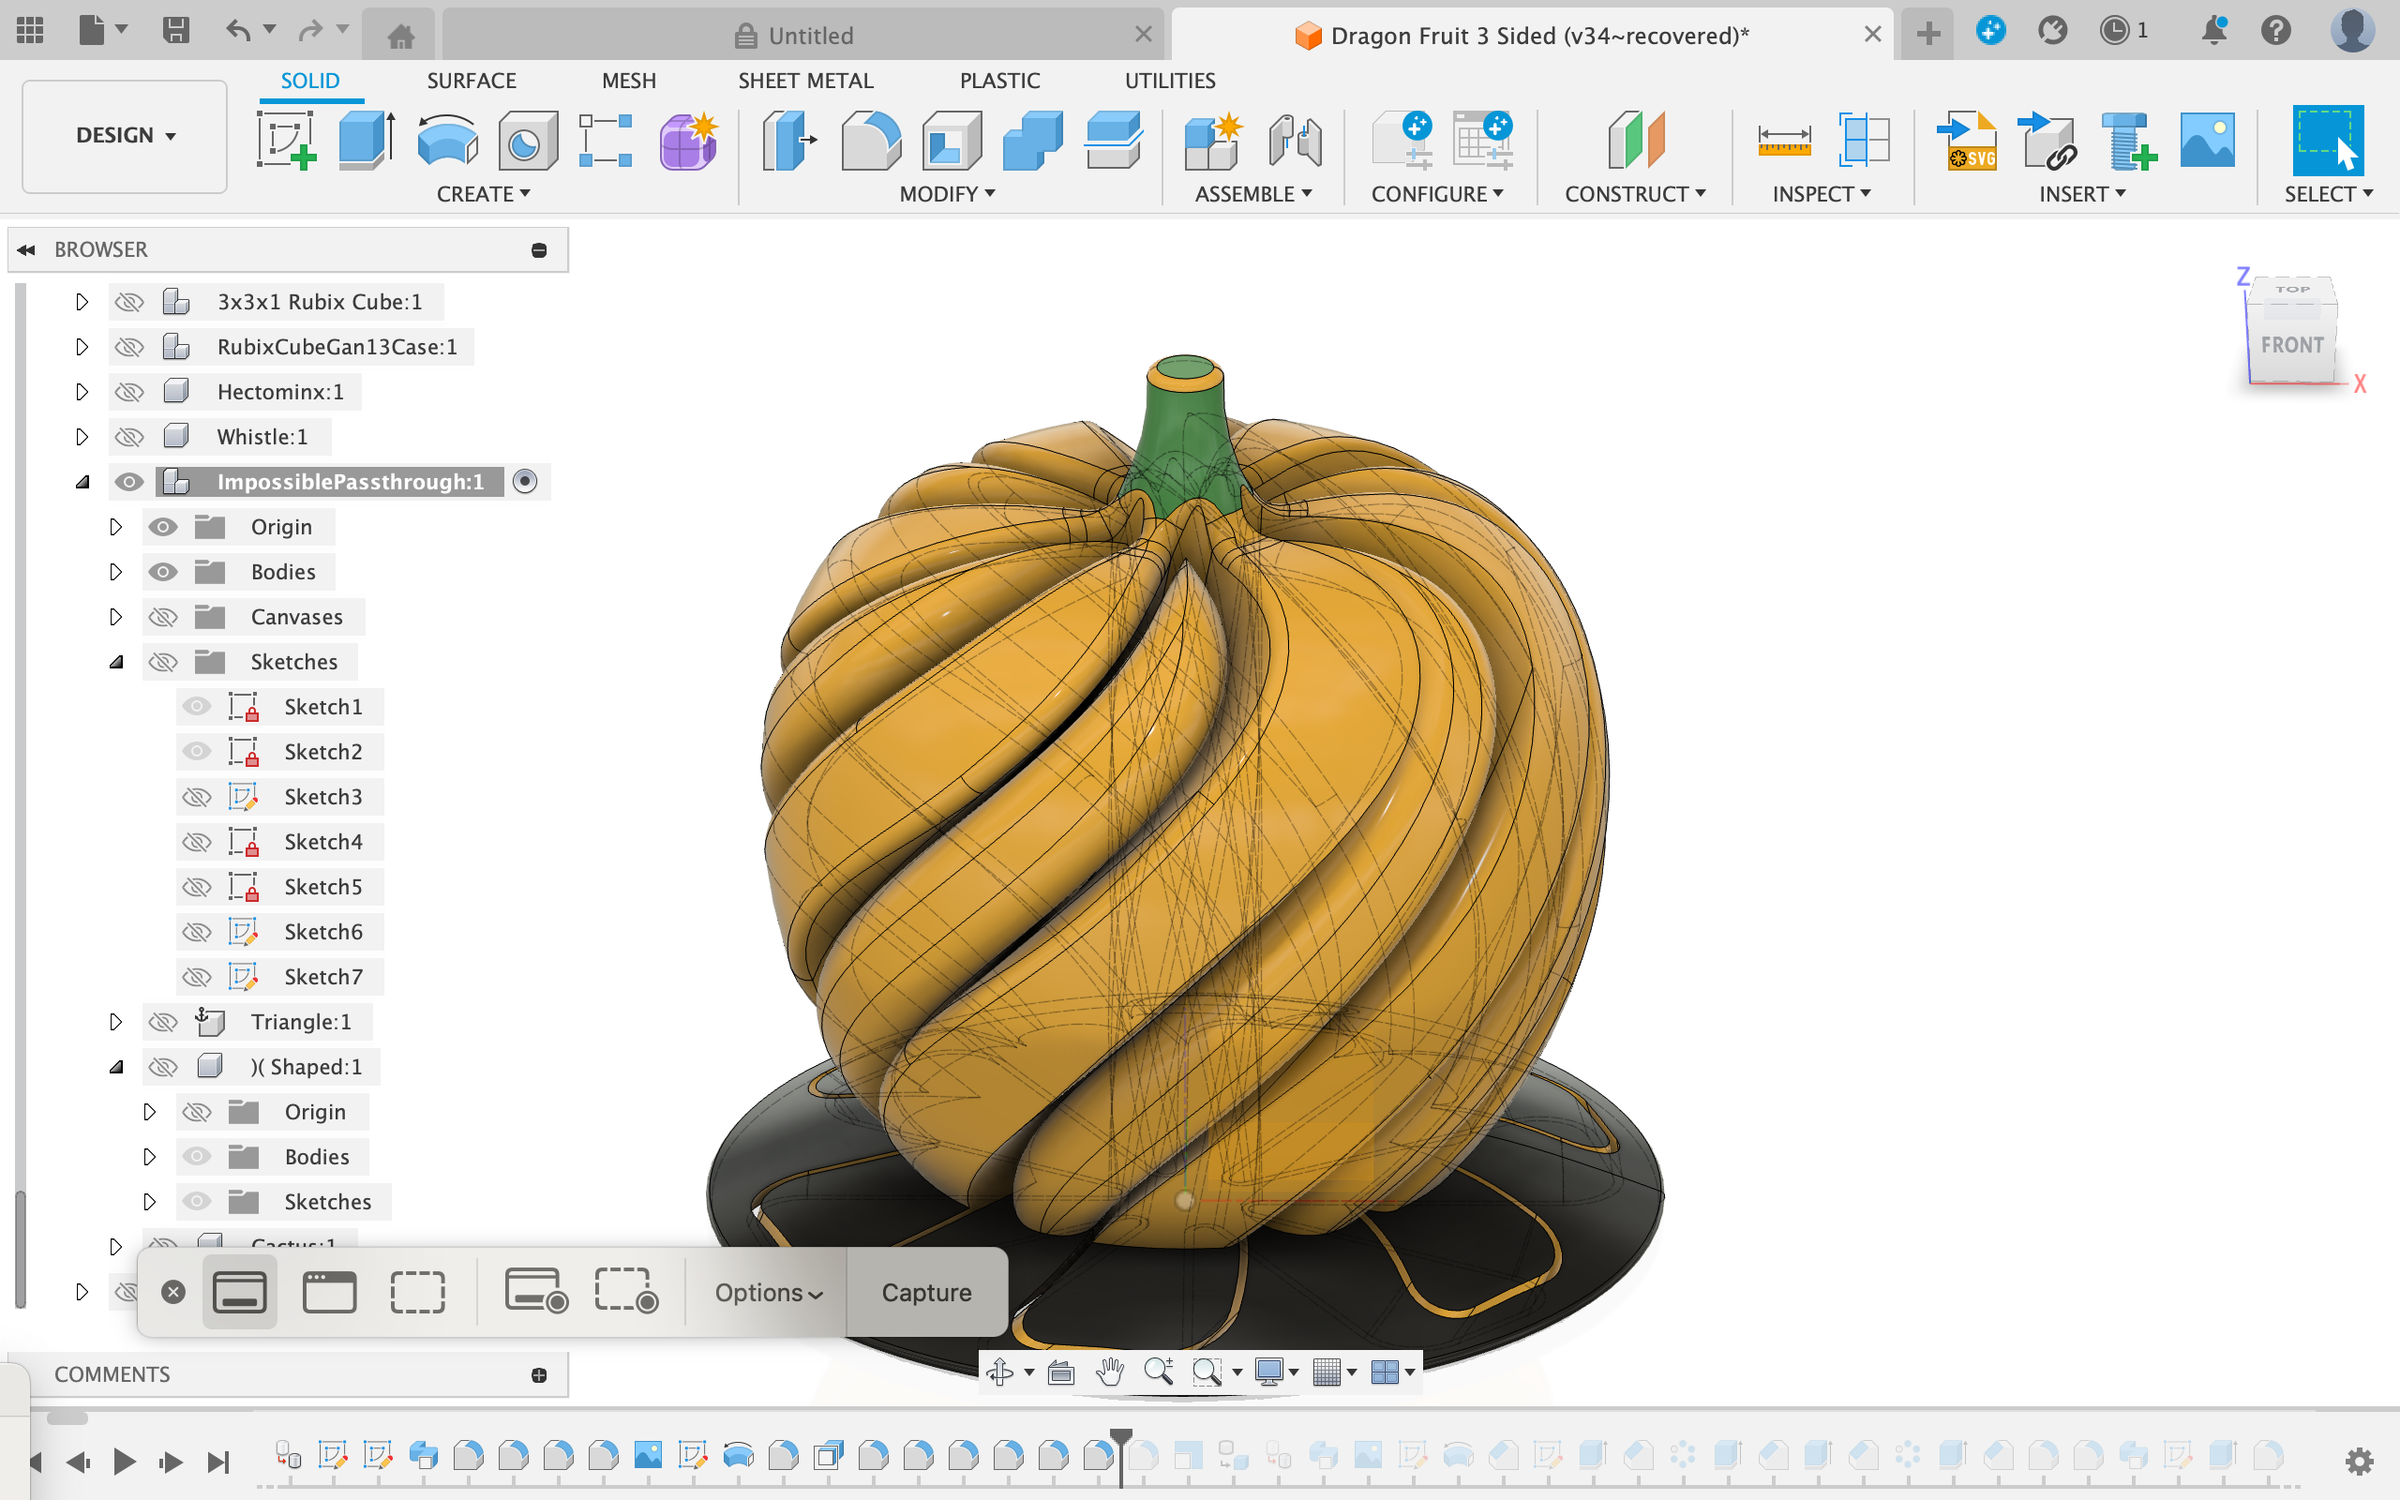
Task: Select the Revolve tool icon
Action: [x=446, y=140]
